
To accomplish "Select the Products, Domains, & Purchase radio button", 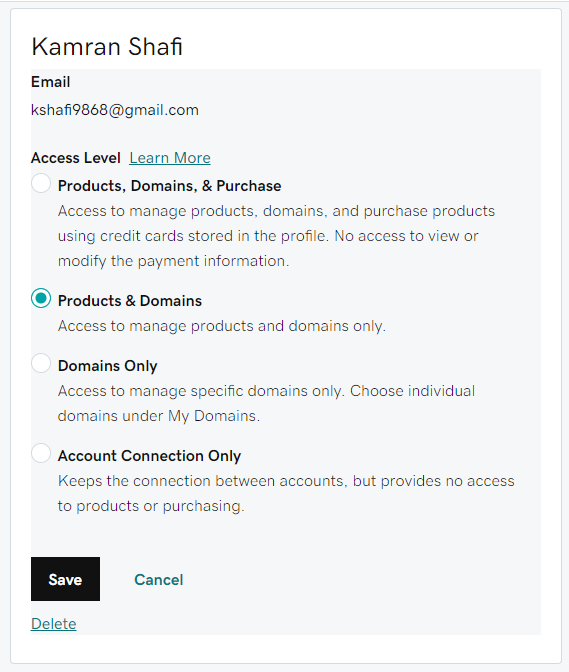I will point(41,183).
